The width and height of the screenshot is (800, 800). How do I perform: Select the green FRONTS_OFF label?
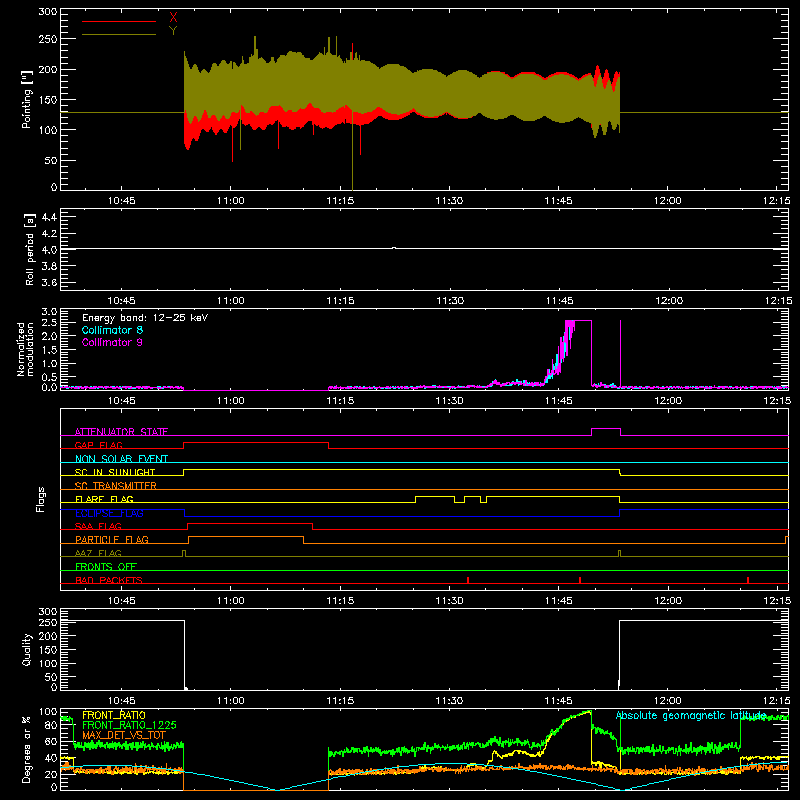(106, 566)
